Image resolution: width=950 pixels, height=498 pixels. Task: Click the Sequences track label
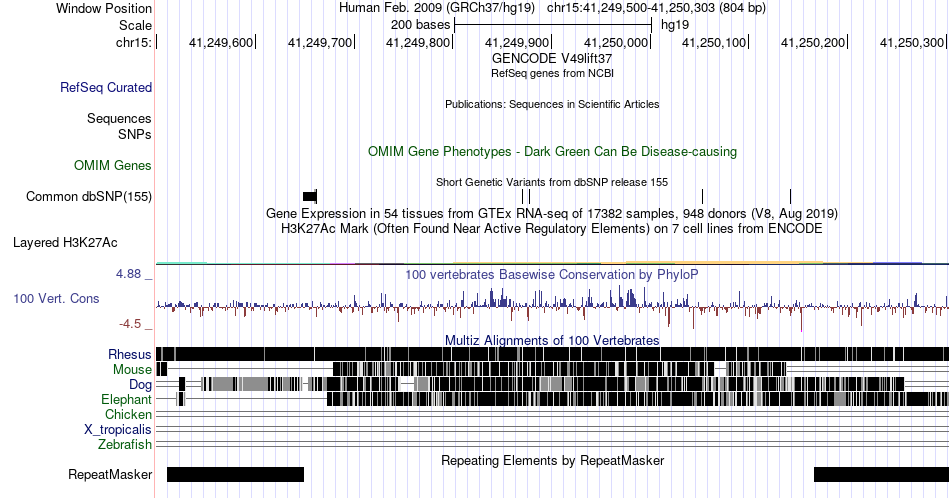tap(119, 118)
